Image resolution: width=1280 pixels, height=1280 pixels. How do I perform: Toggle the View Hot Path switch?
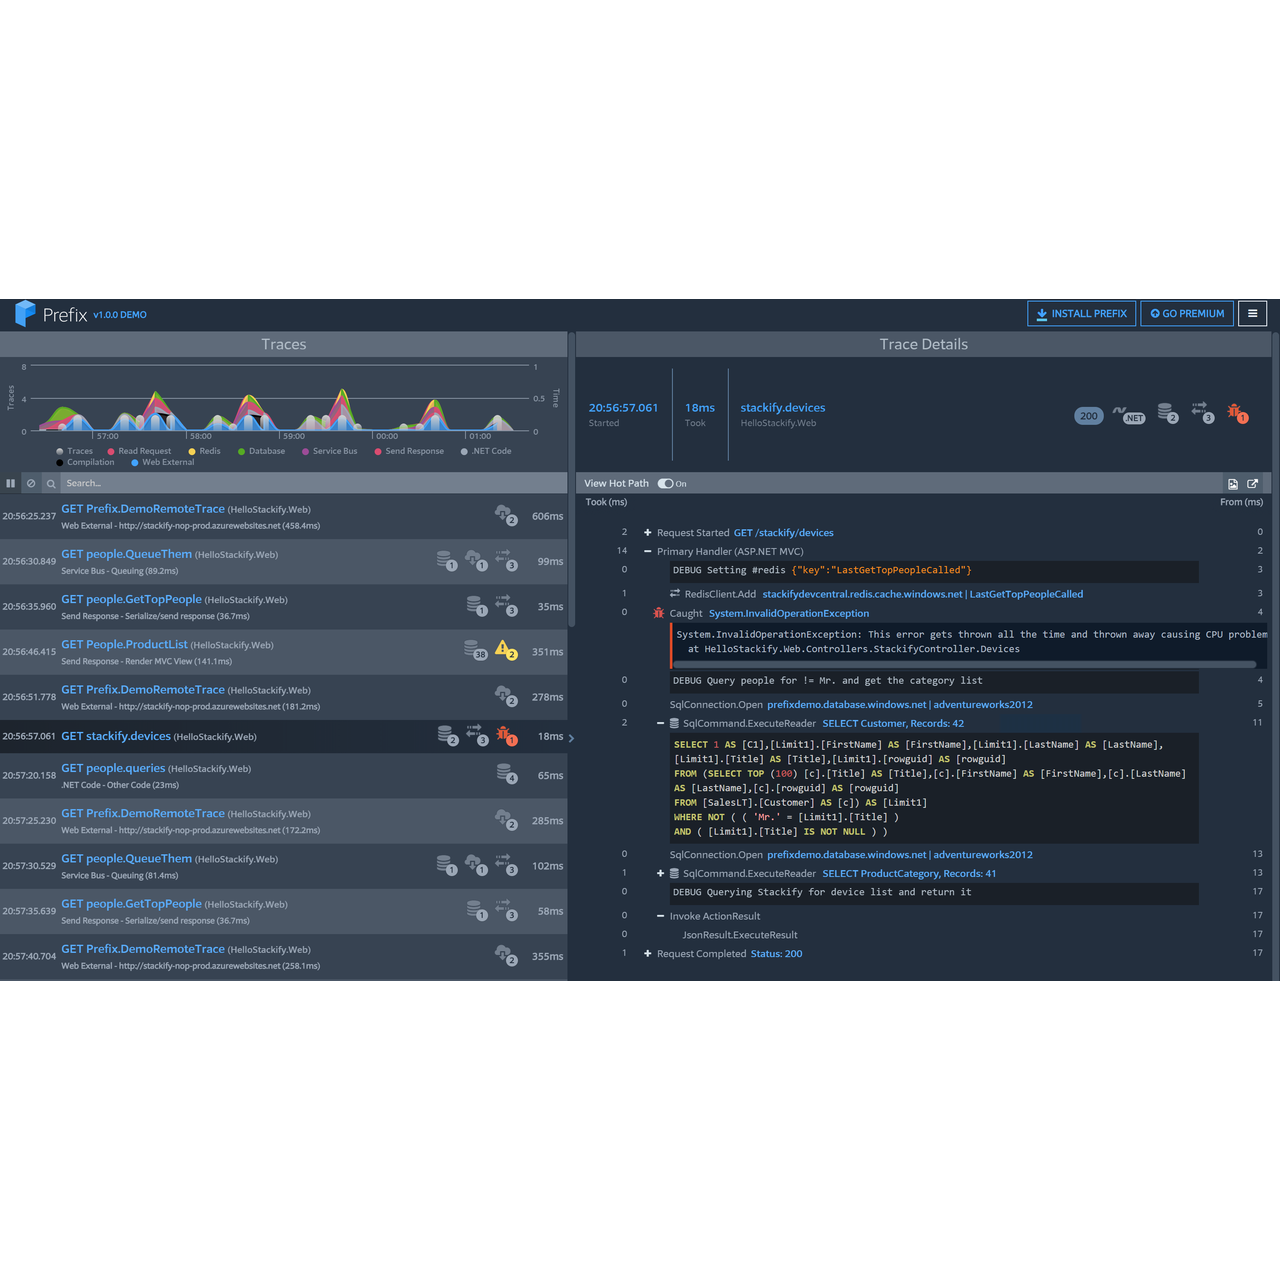[665, 484]
